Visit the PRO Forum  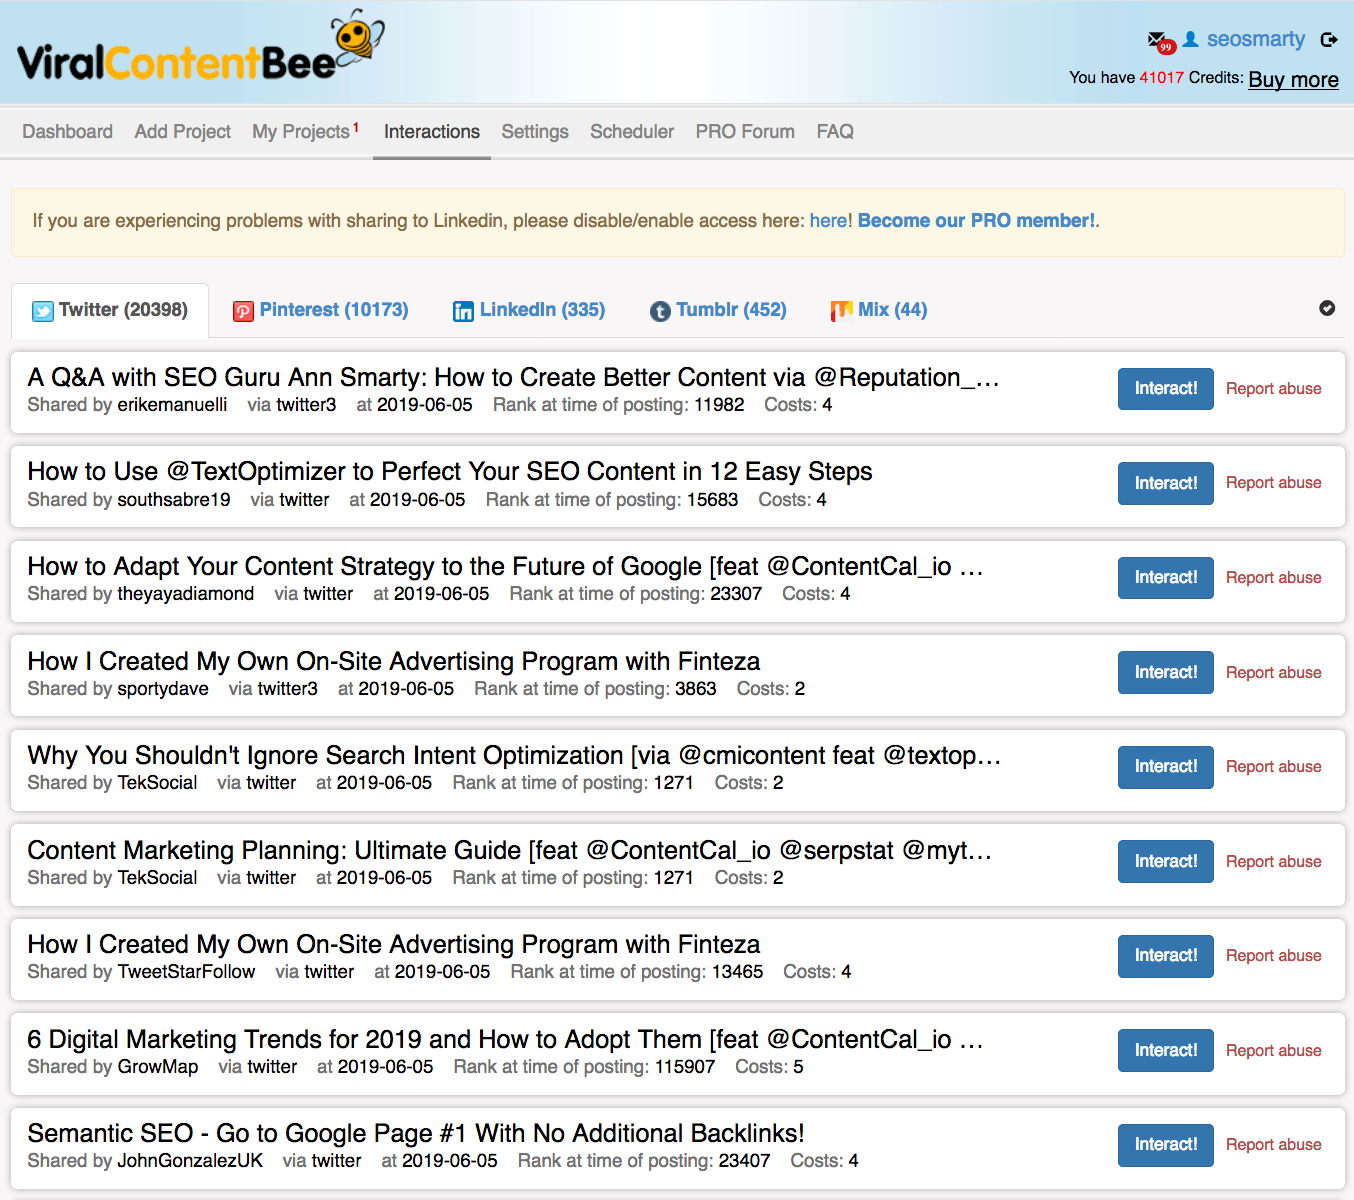(745, 131)
